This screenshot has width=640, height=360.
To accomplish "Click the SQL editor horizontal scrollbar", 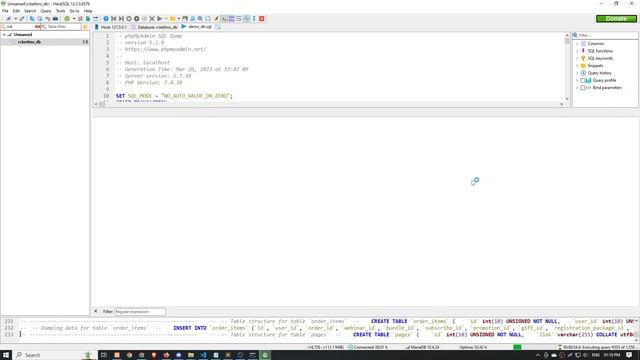I will click(329, 104).
